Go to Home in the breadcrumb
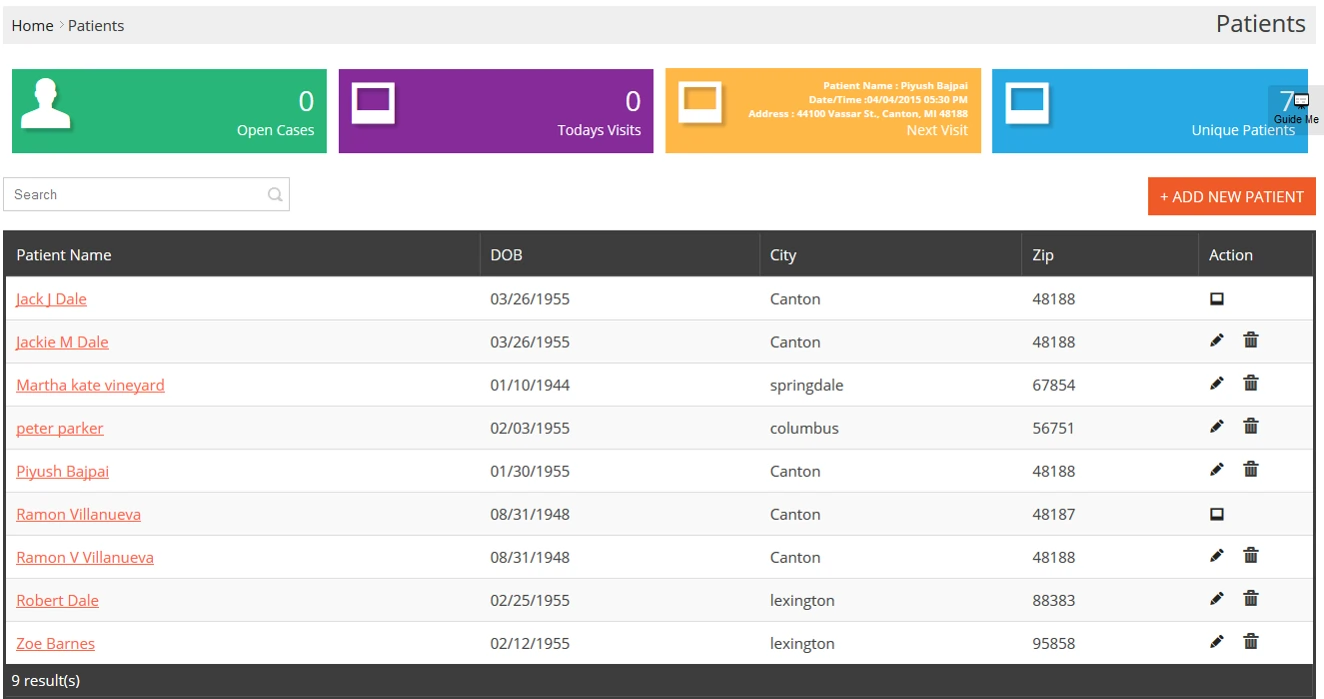1324x699 pixels. 32,26
